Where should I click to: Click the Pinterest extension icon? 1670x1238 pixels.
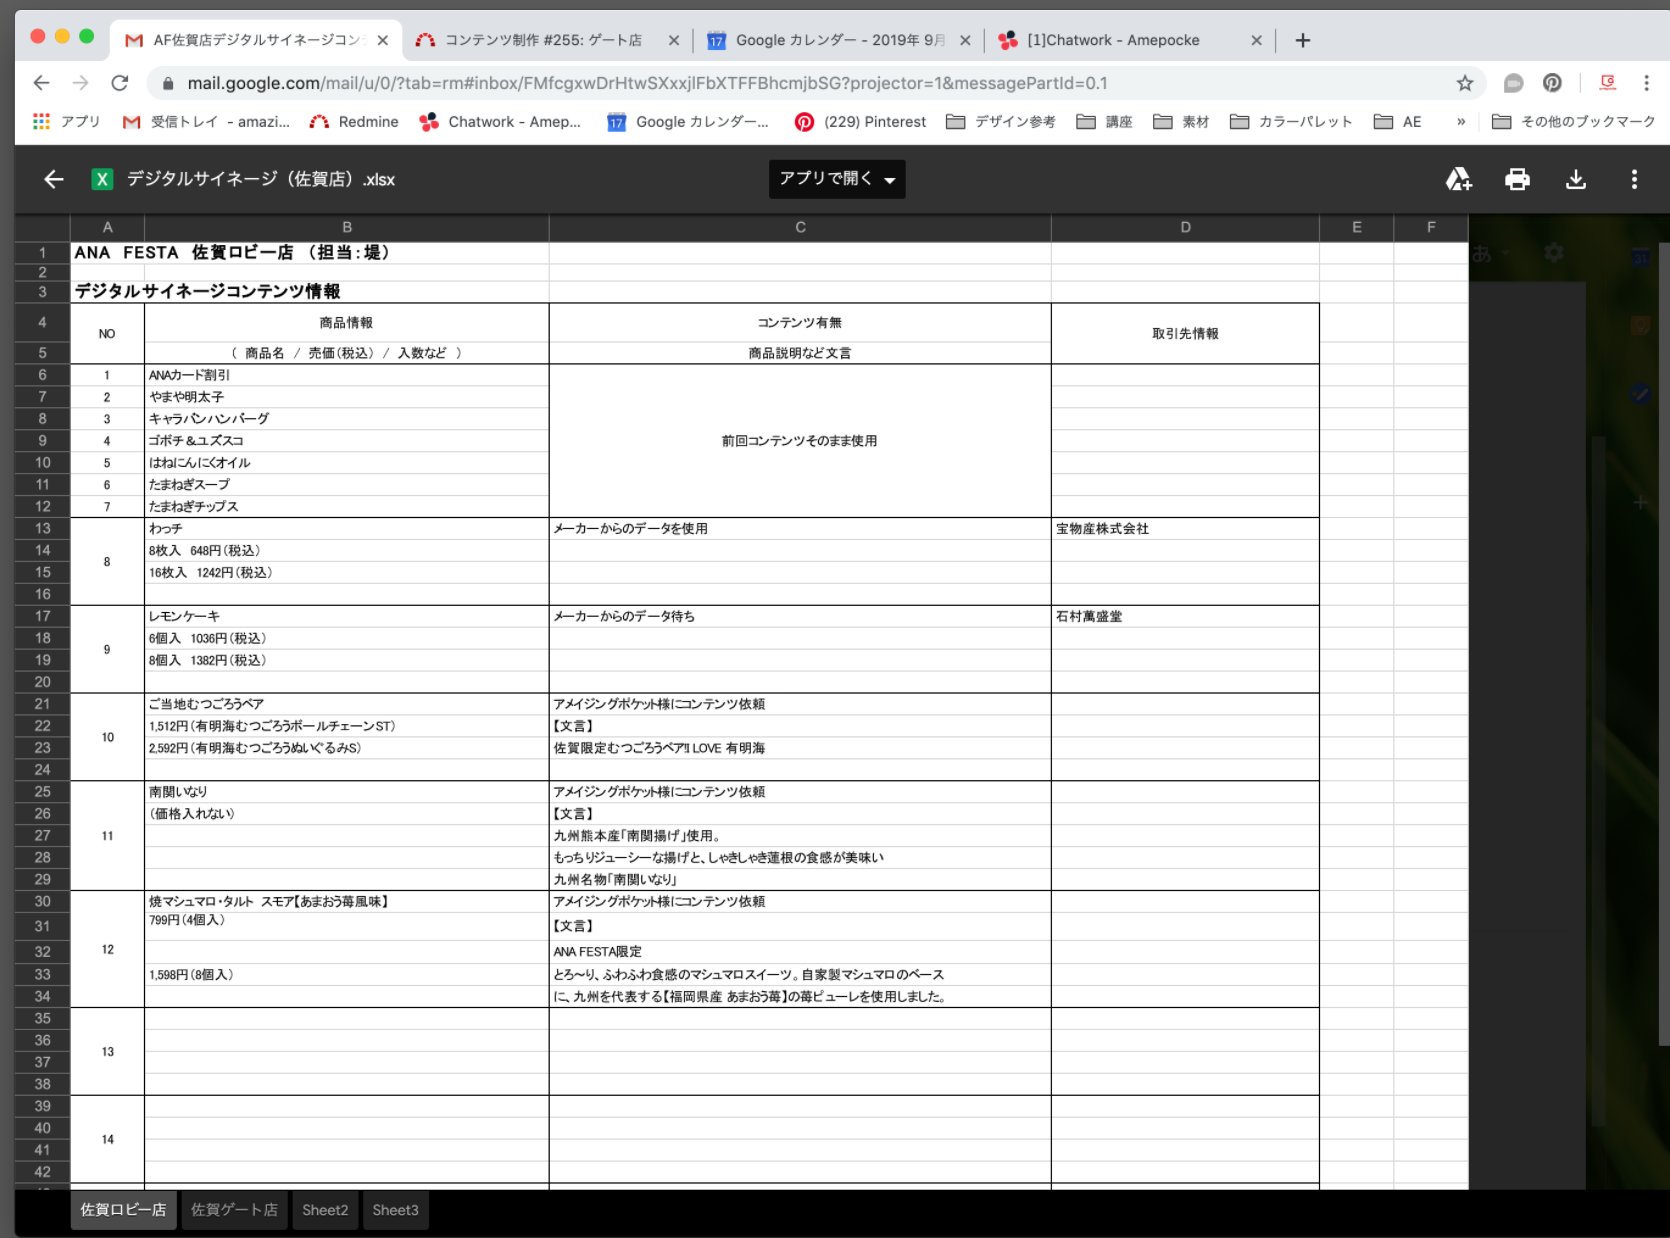click(x=1552, y=83)
